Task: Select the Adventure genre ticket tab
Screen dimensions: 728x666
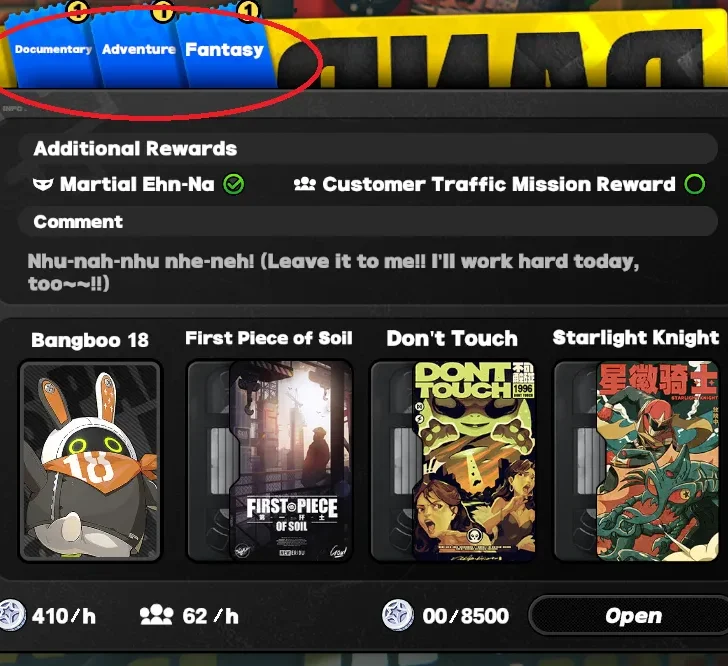Action: tap(138, 49)
